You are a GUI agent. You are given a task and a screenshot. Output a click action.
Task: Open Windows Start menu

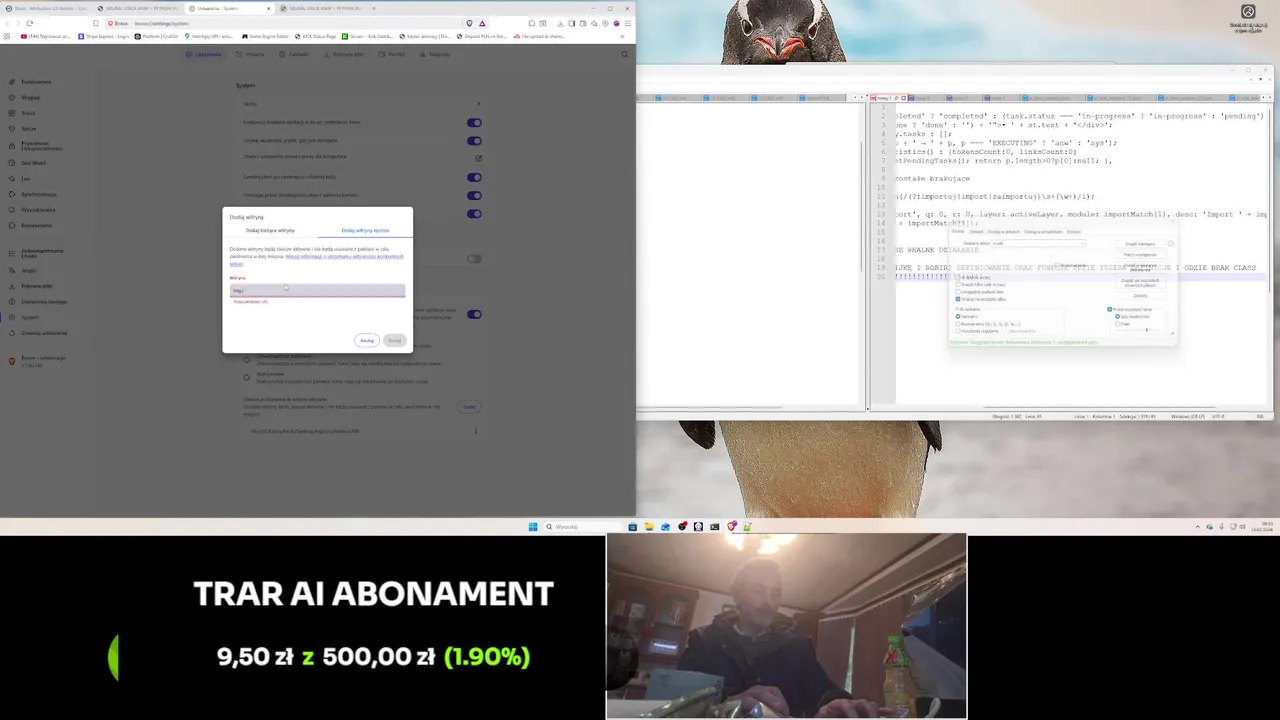(x=533, y=526)
